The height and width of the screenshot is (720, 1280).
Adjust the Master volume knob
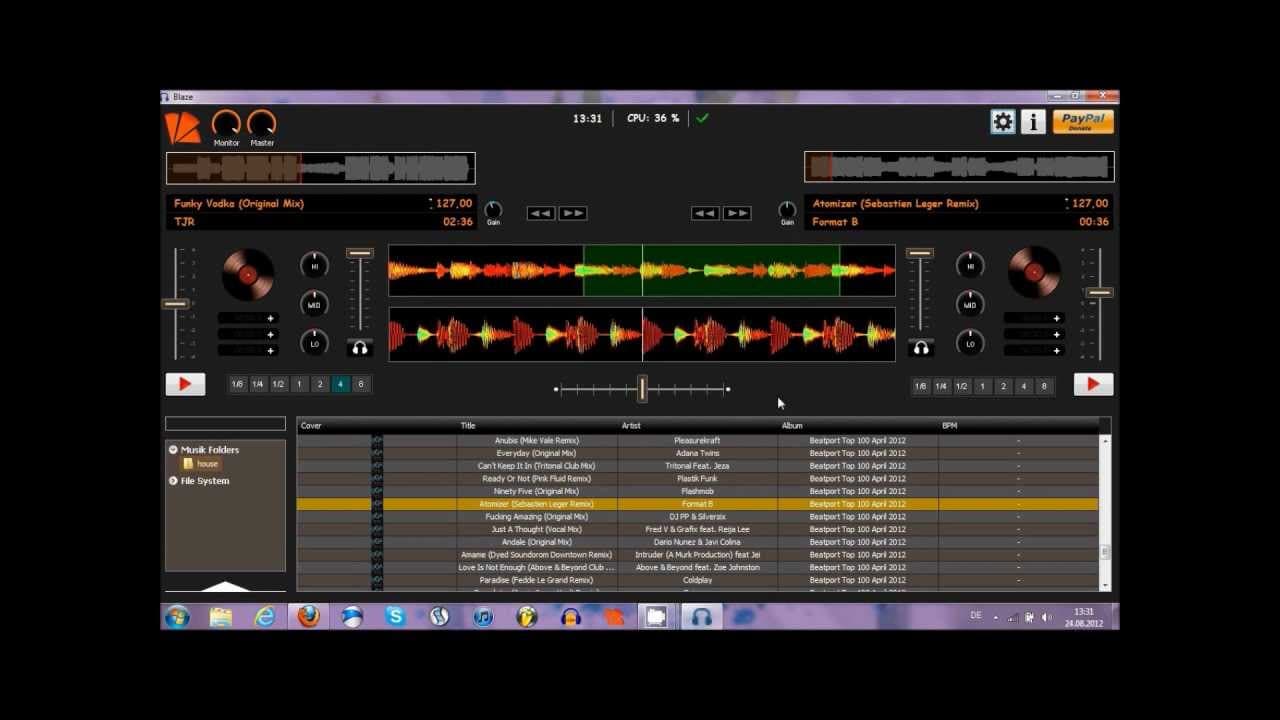(262, 123)
